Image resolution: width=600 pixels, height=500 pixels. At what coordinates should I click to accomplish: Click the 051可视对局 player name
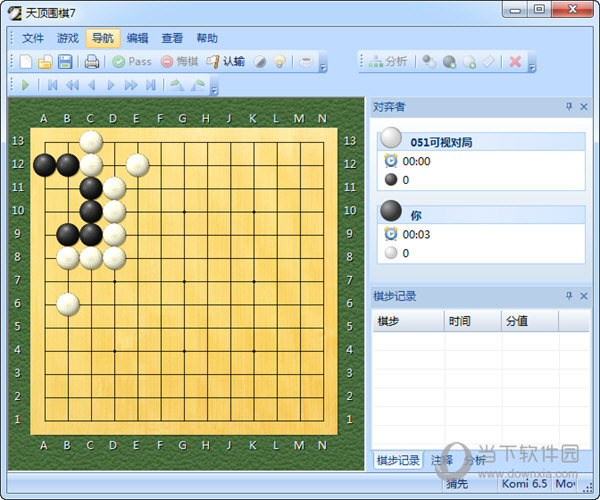pyautogui.click(x=441, y=143)
